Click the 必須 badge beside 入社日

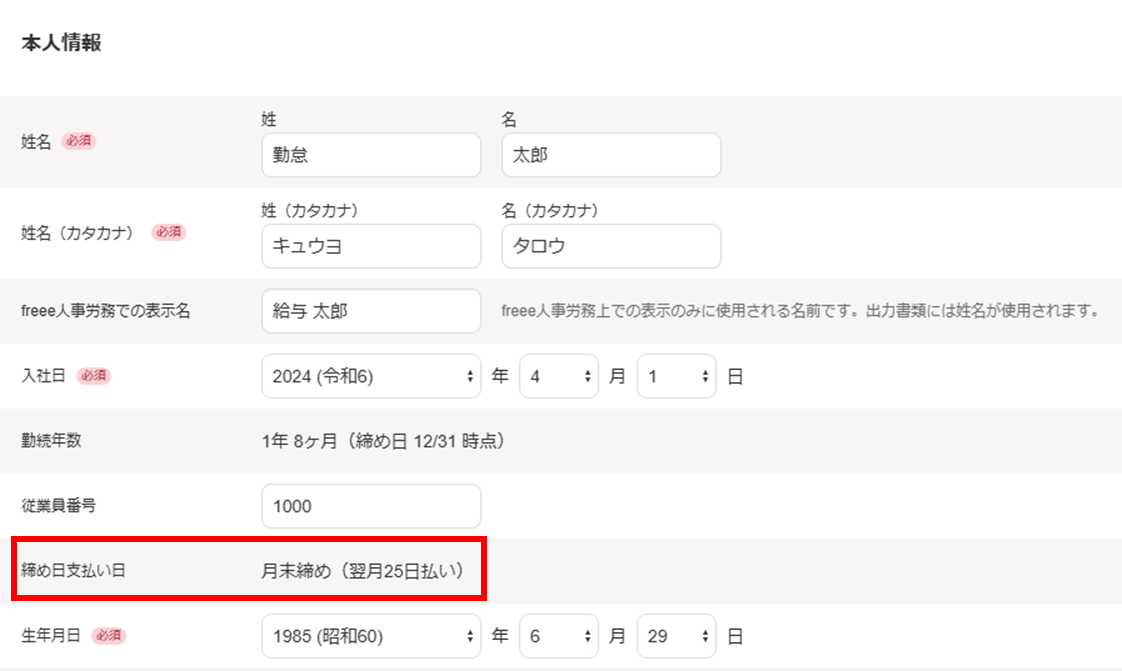[x=93, y=376]
